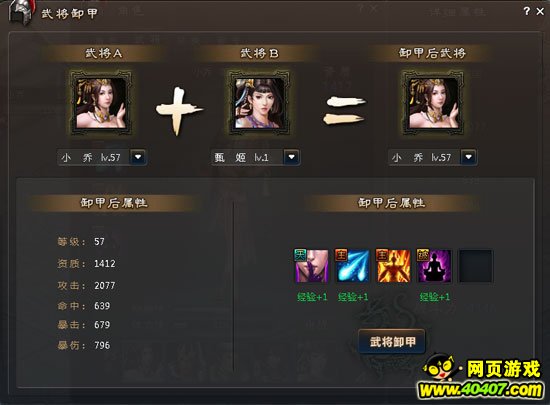Click the purple meditation 被 skill icon

pyautogui.click(x=434, y=266)
